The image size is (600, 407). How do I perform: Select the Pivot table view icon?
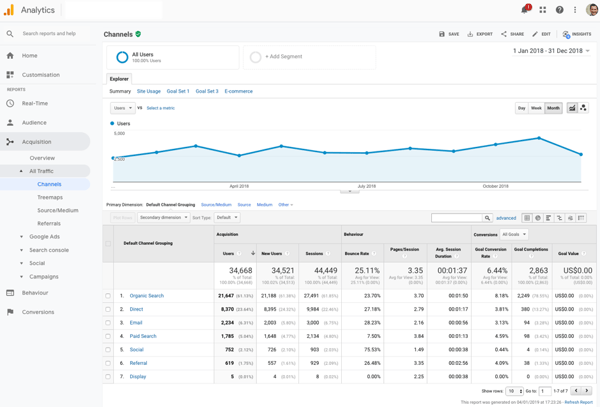pos(581,218)
